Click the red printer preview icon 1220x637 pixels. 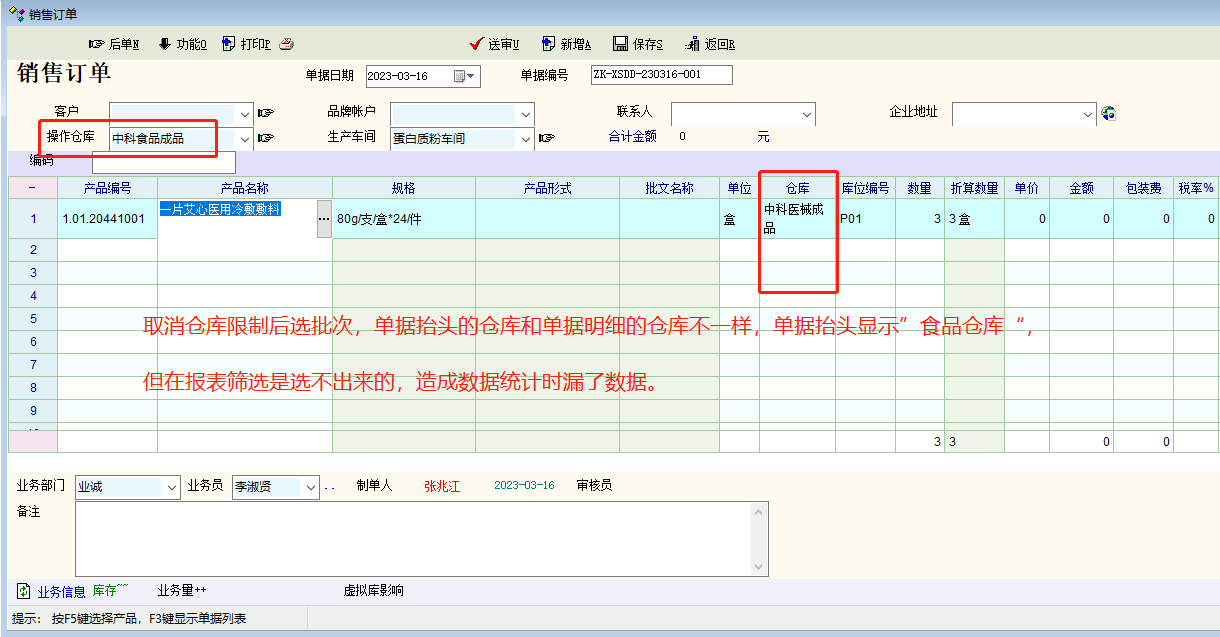pos(286,44)
